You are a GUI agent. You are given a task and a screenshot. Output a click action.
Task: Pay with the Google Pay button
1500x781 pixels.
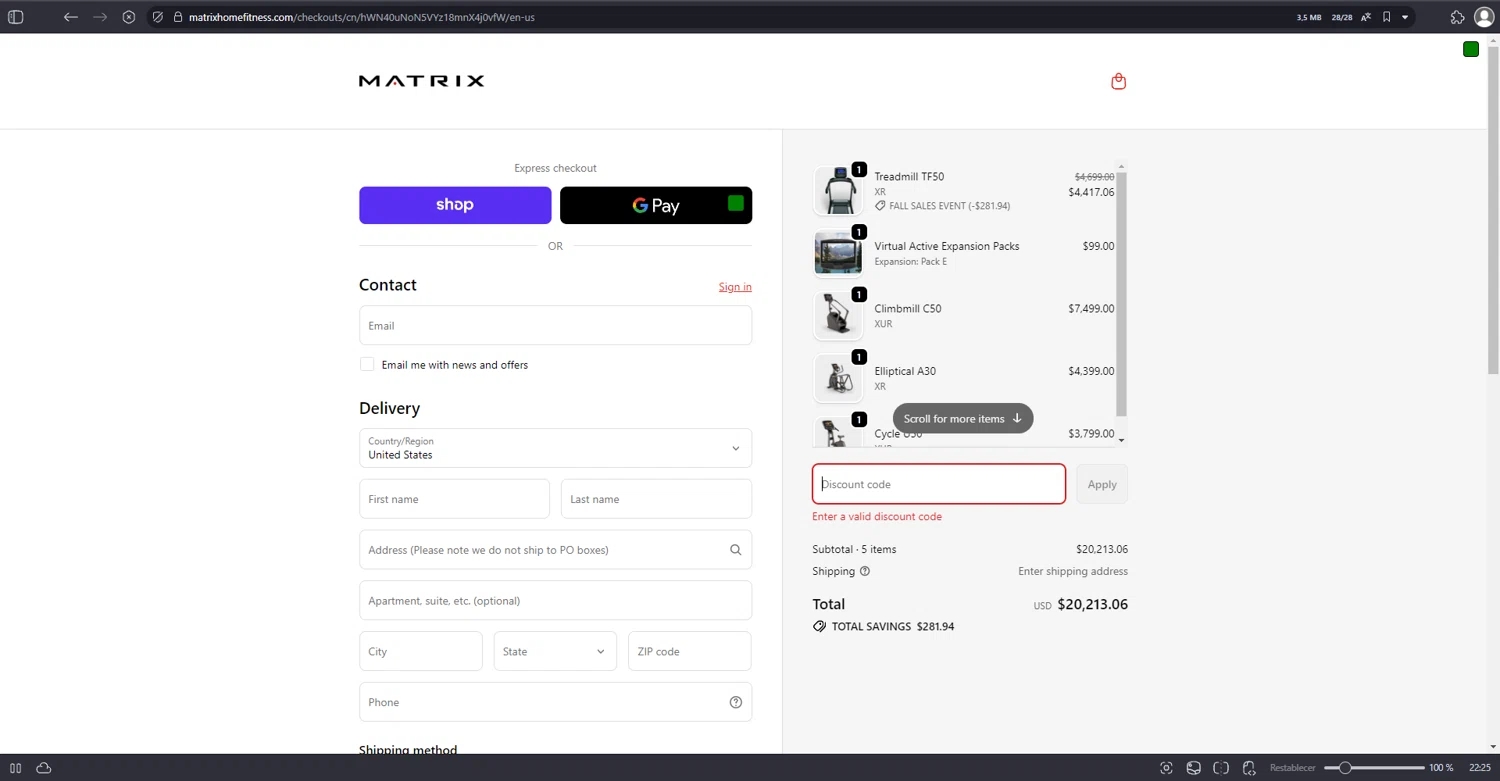pyautogui.click(x=656, y=205)
